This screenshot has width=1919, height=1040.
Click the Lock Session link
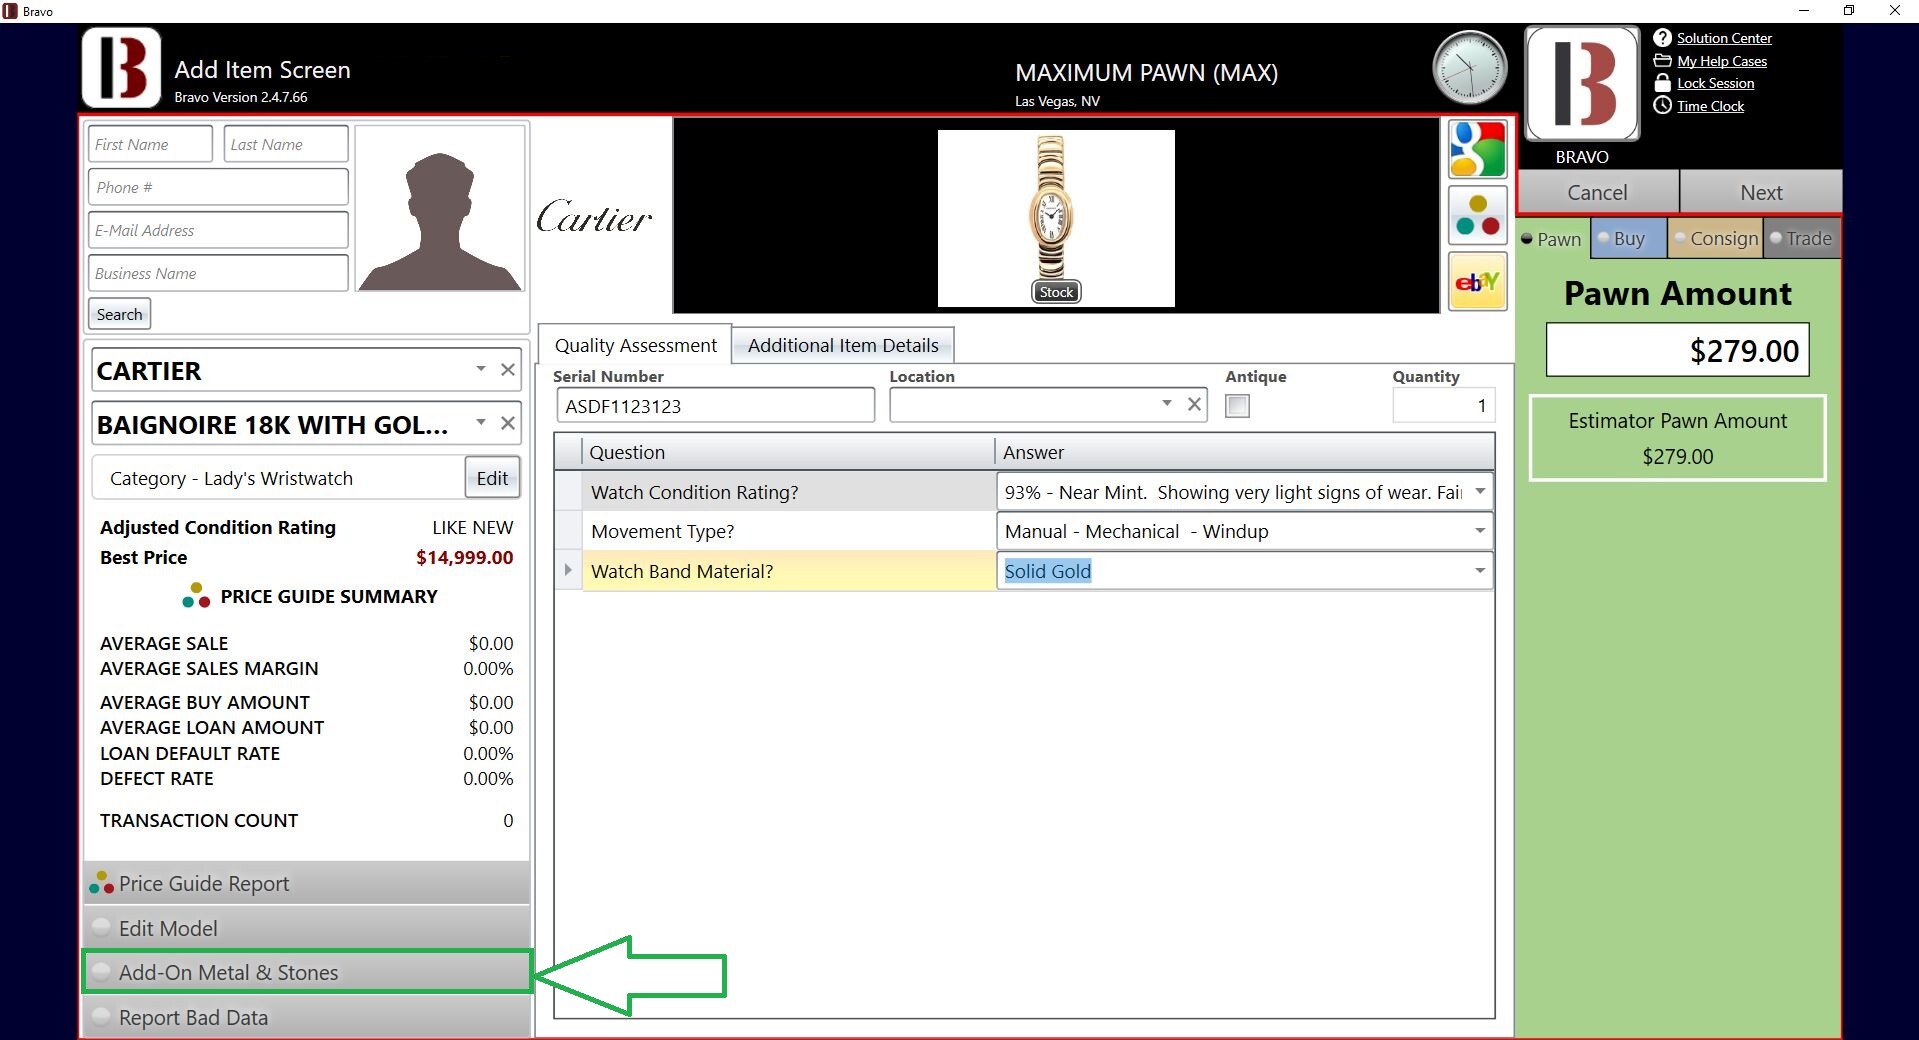tap(1715, 83)
